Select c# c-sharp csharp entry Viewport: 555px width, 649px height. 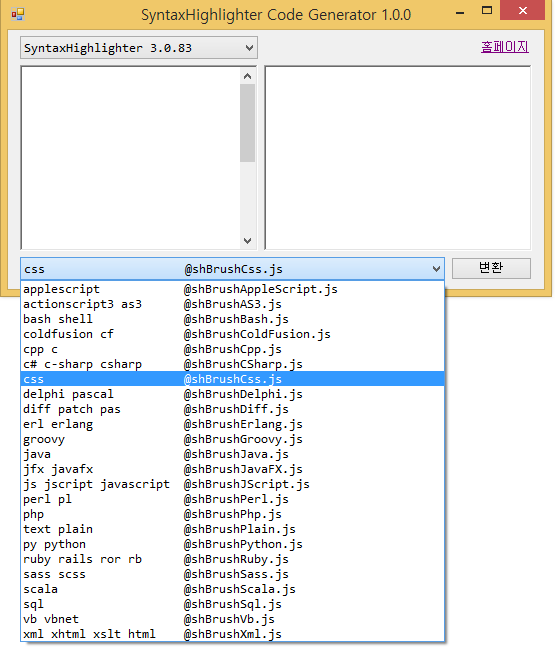pyautogui.click(x=232, y=364)
